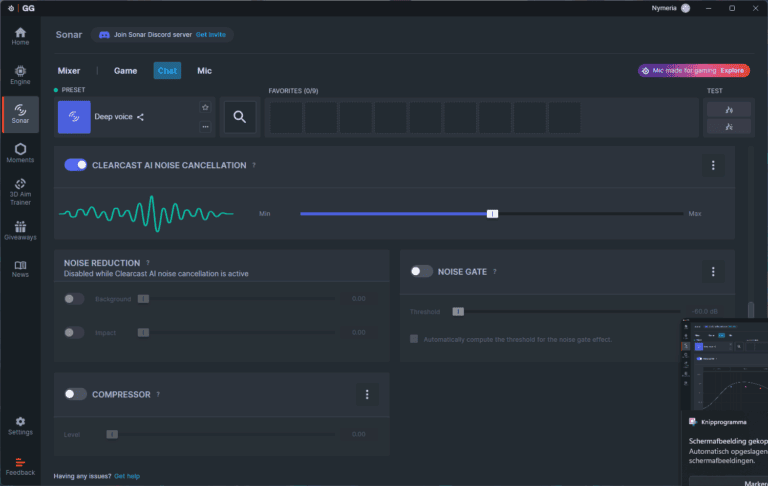Open Moments from the sidebar
This screenshot has height=486, width=768.
(x=20, y=152)
